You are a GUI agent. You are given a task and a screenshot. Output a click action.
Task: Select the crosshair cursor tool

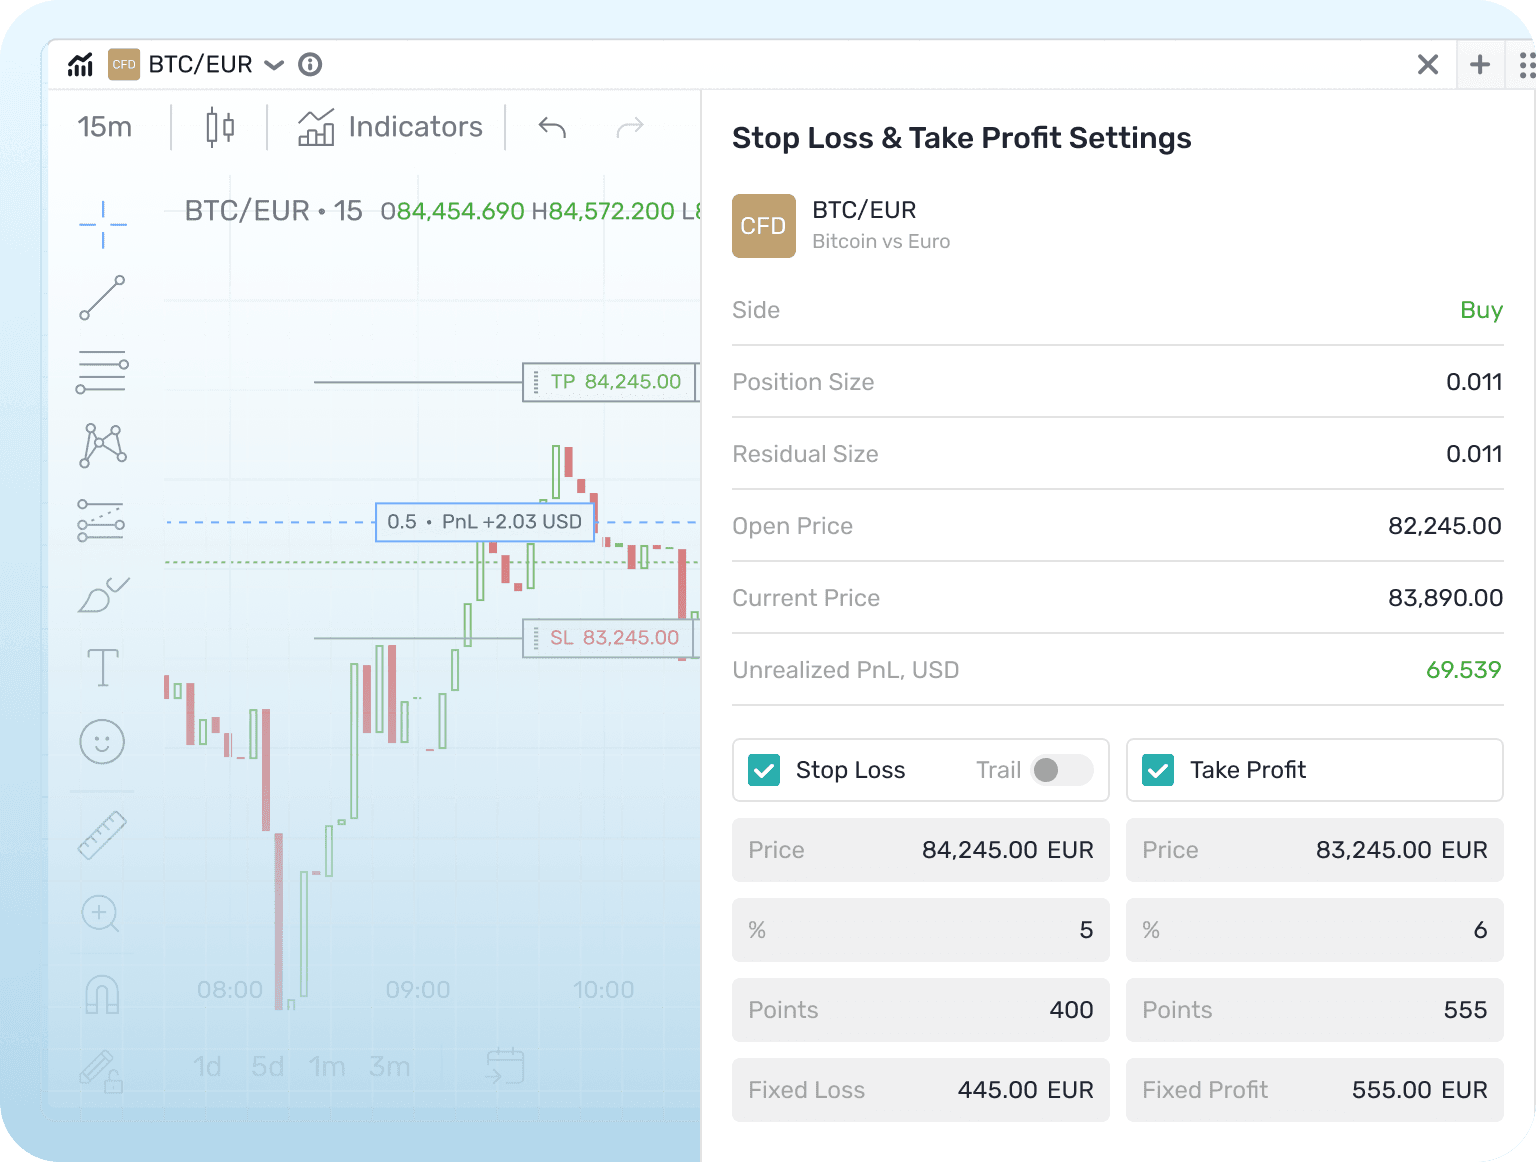tap(101, 223)
